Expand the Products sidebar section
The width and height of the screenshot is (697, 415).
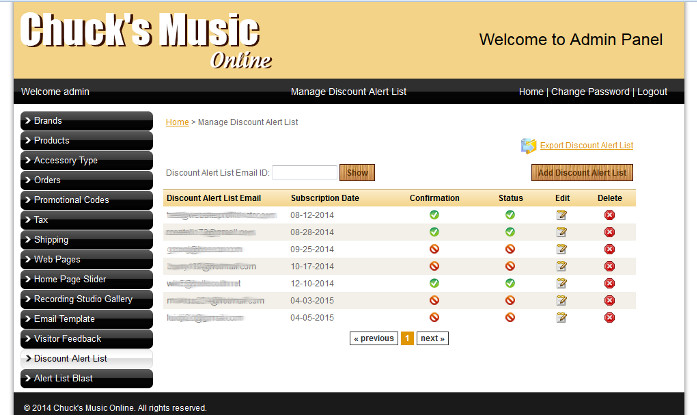pyautogui.click(x=86, y=141)
